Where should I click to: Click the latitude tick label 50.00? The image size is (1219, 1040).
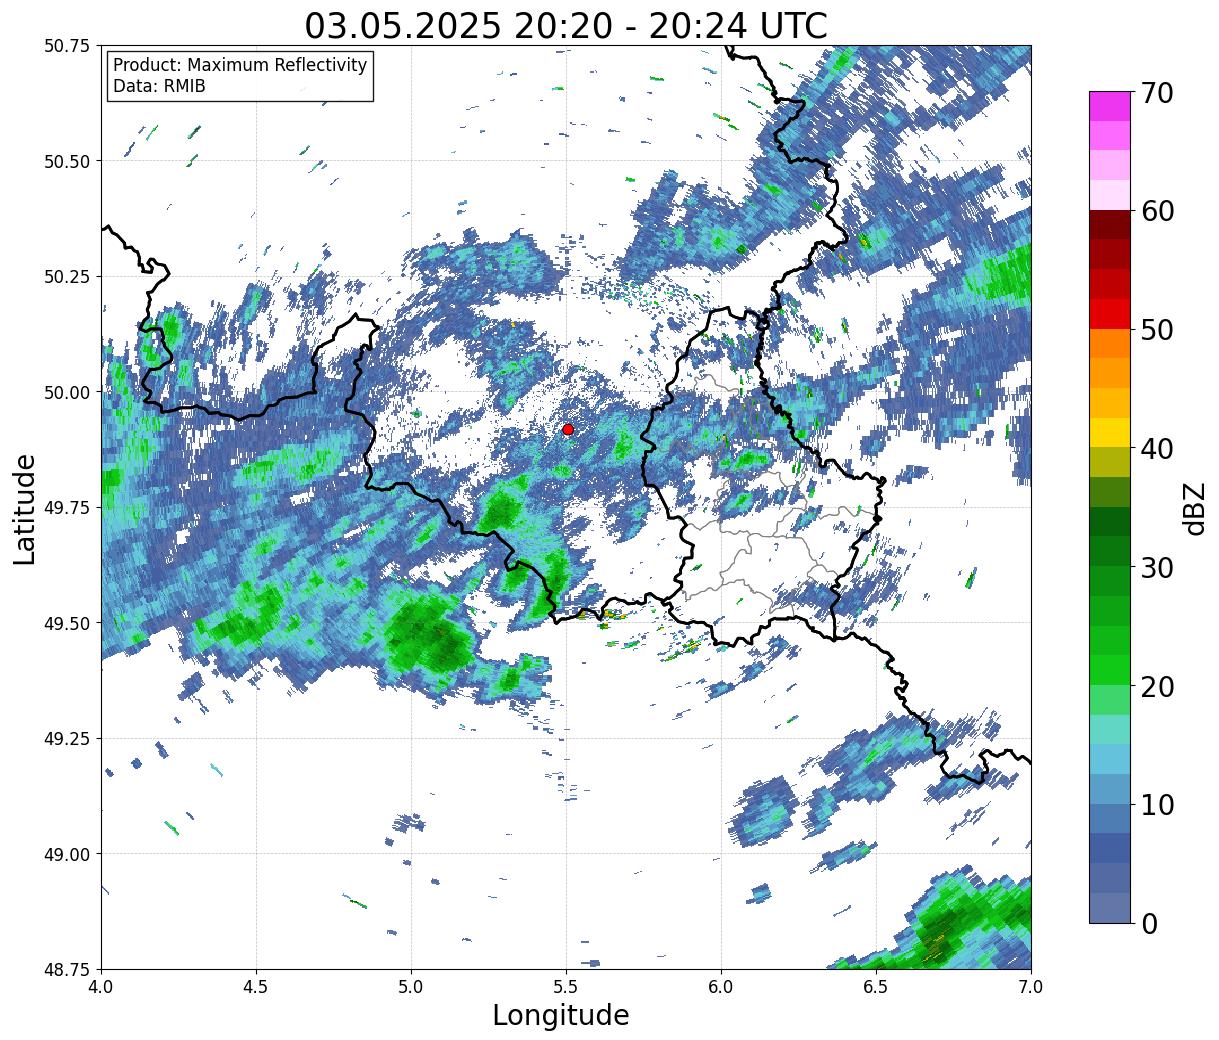(67, 392)
